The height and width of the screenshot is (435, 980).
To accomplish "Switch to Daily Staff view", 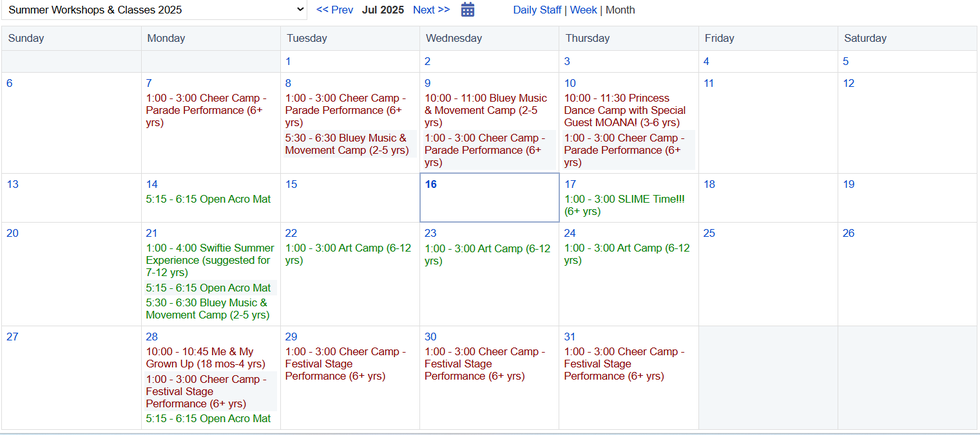I will click(537, 10).
